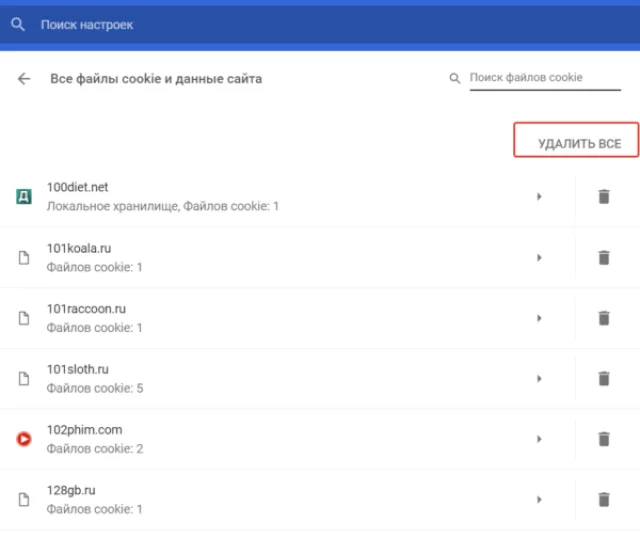This screenshot has width=640, height=538.
Task: Select the 100diet.net site name
Action: coord(77,187)
